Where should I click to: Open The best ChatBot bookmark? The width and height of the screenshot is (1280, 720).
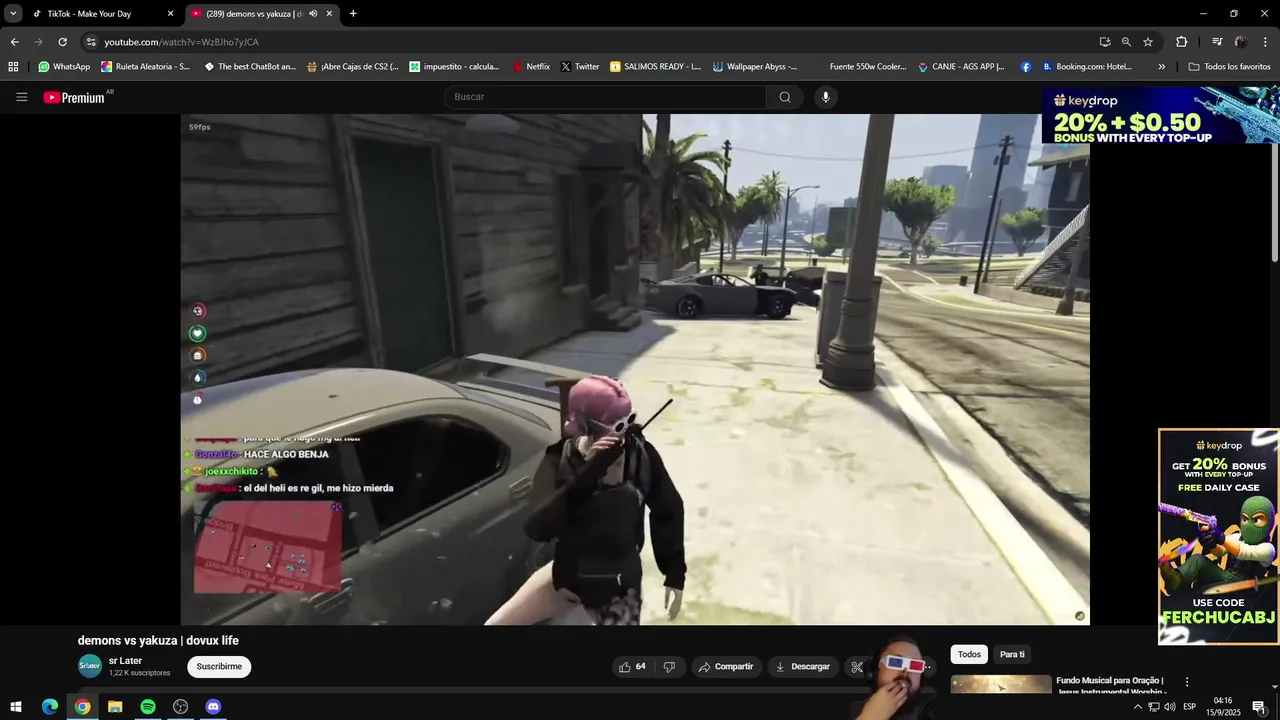(250, 67)
